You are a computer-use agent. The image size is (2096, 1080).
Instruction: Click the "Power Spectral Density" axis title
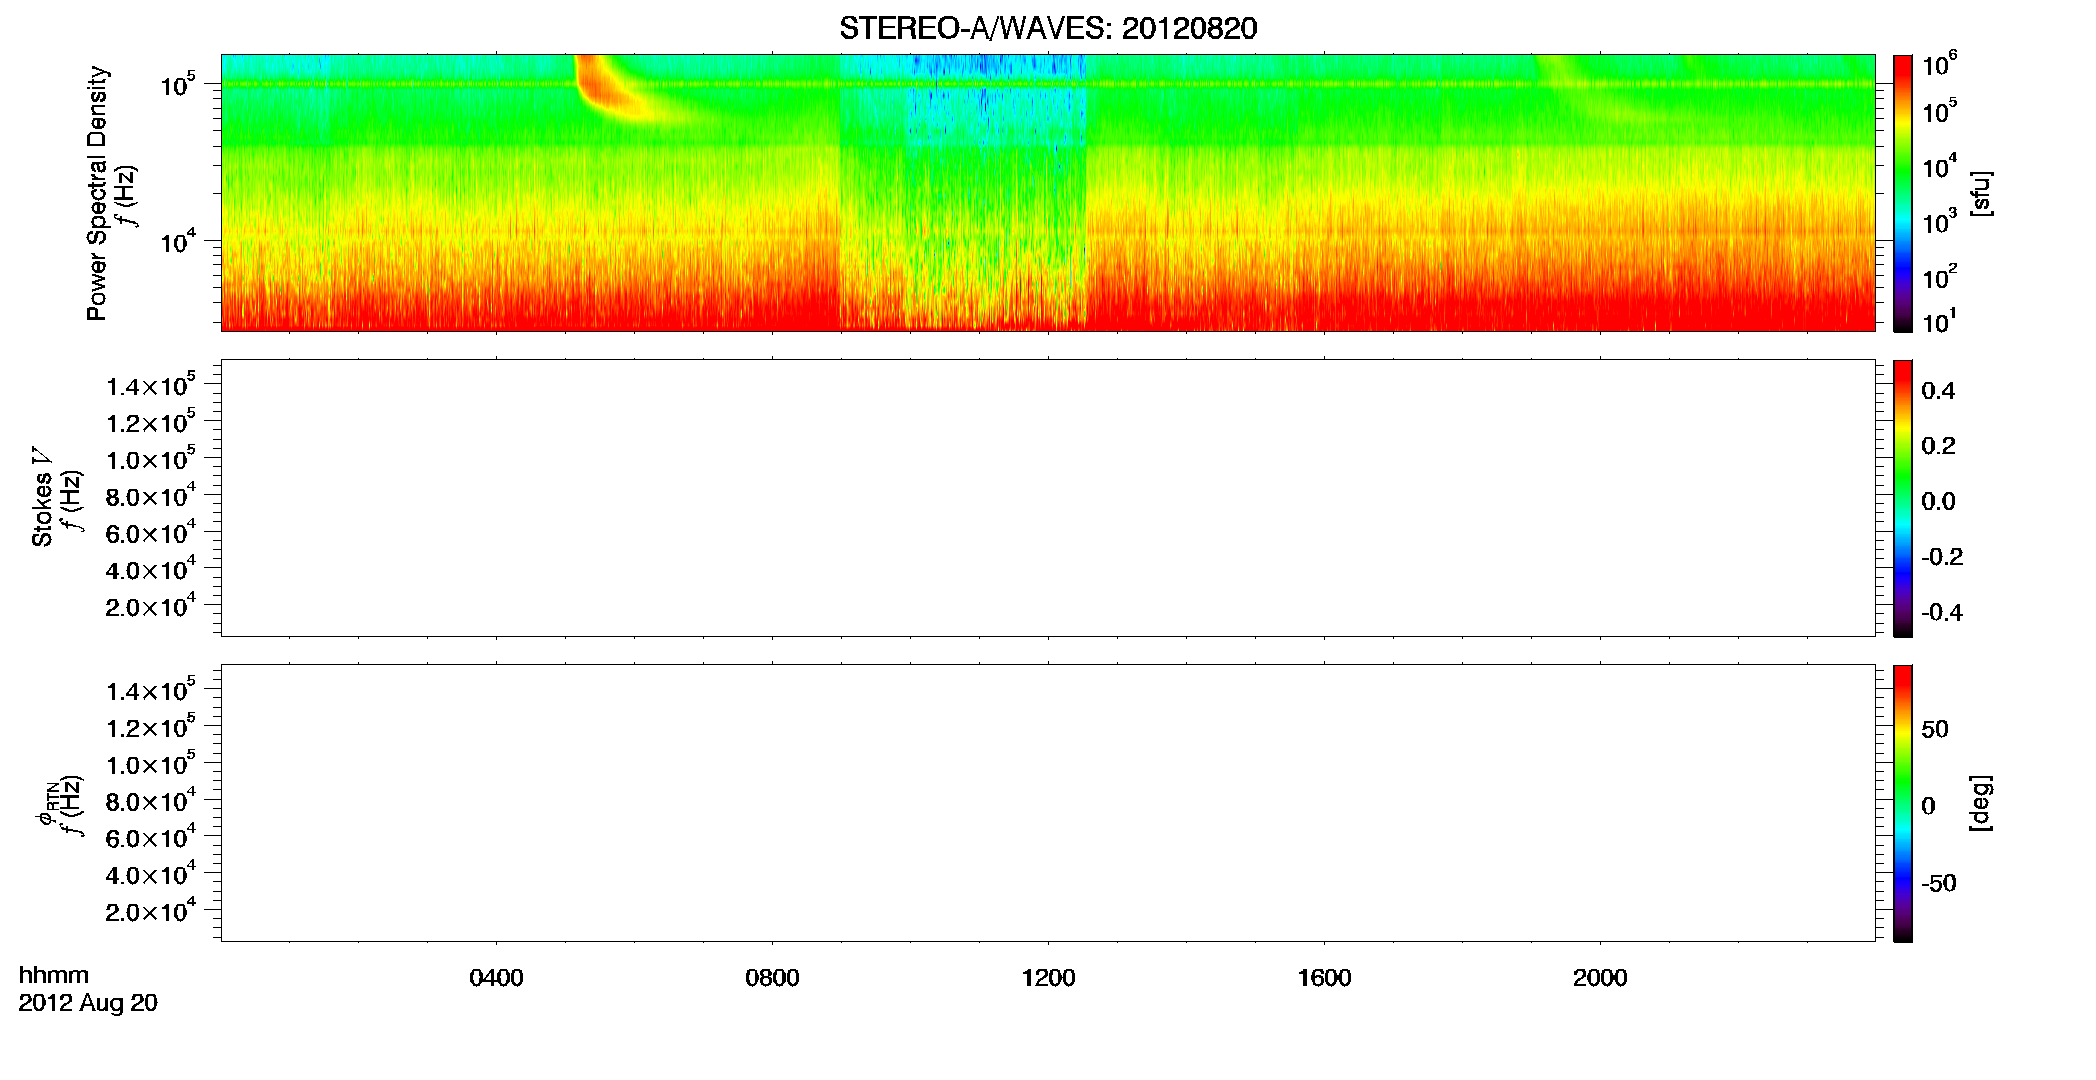[x=97, y=193]
